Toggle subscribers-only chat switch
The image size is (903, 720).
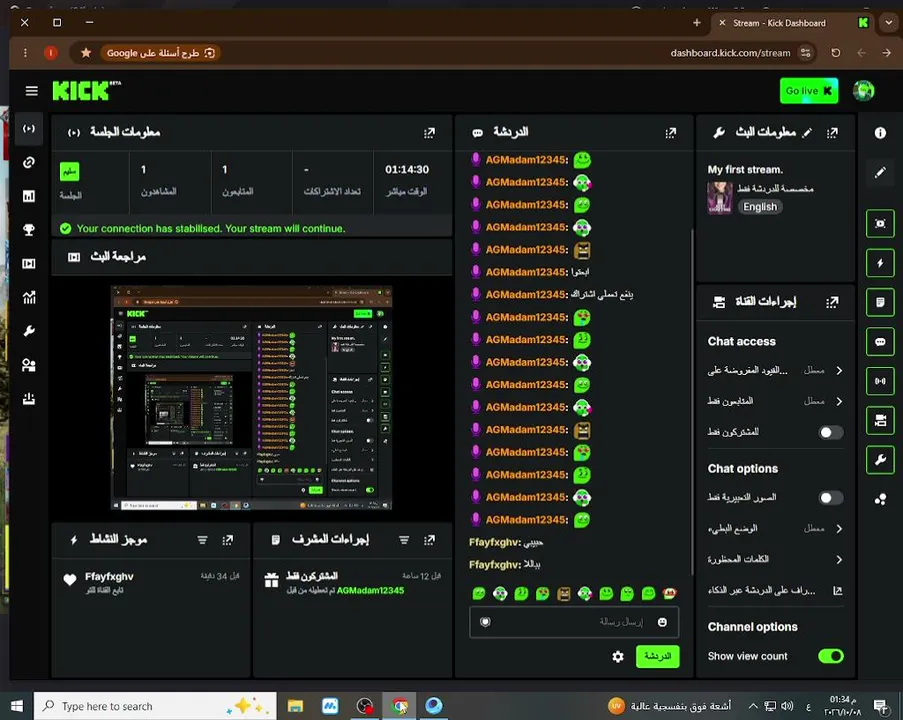(x=830, y=432)
